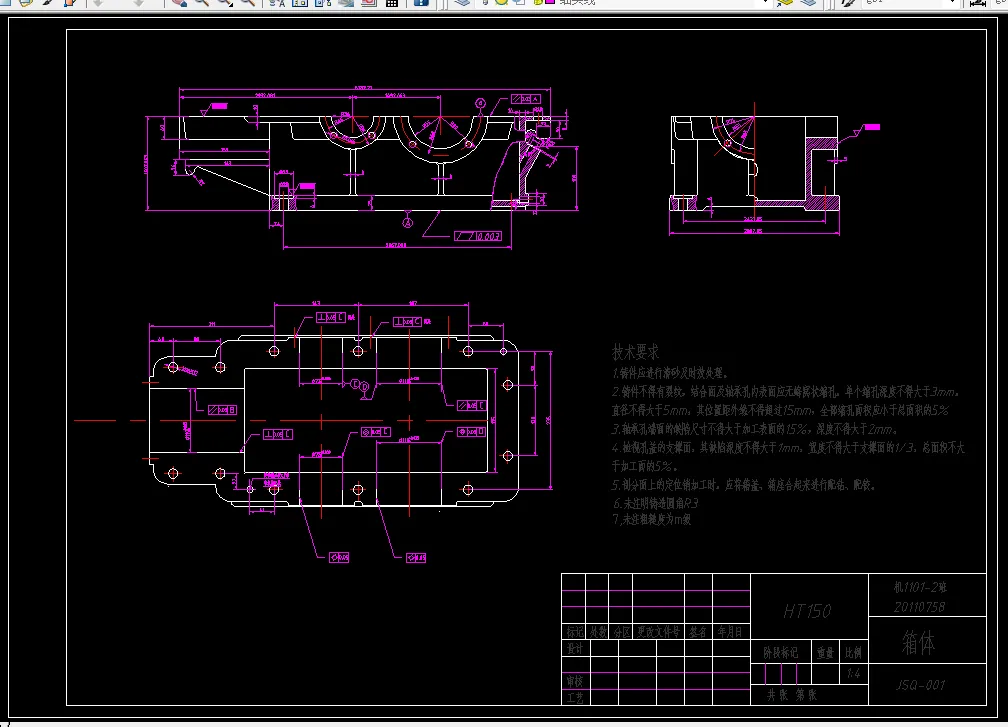
Task: Select the 技术要求 heading text
Action: 635,352
